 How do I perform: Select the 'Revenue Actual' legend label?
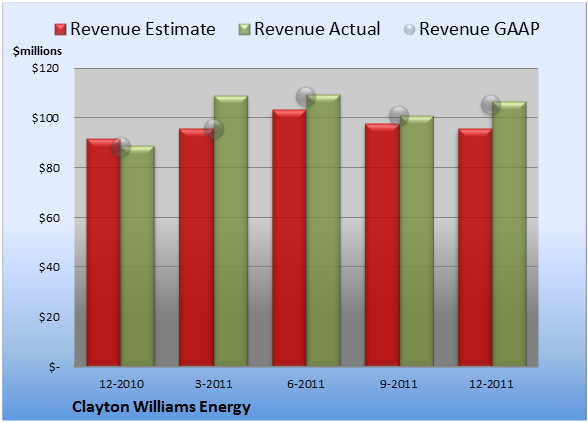tap(317, 29)
